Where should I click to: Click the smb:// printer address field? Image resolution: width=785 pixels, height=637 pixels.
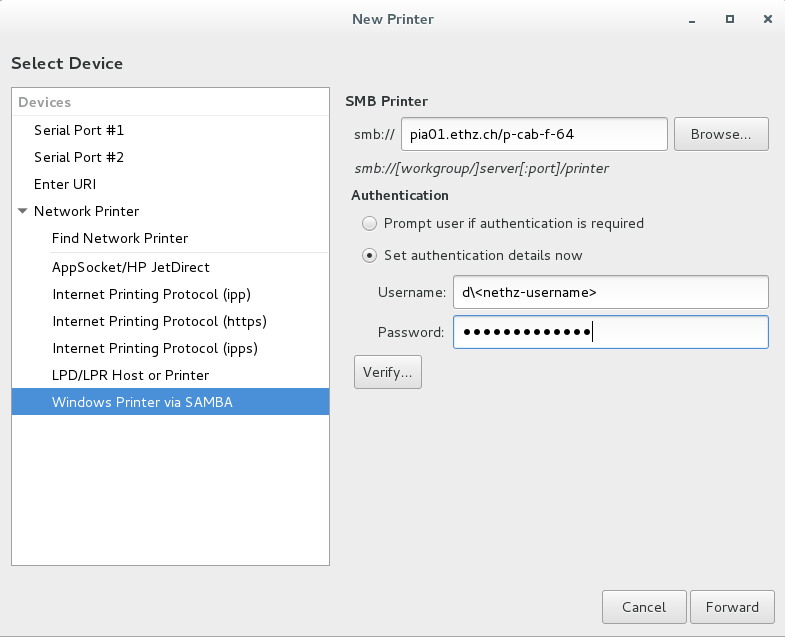[x=534, y=134]
